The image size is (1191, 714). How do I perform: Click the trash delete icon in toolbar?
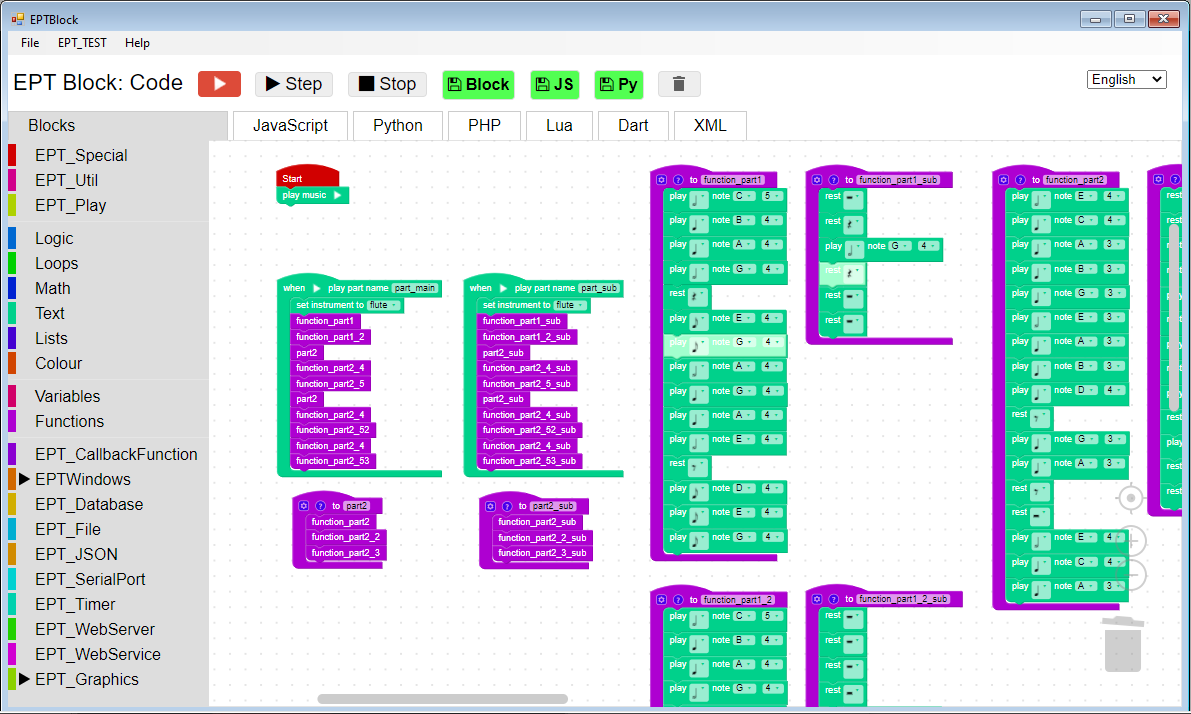point(679,84)
